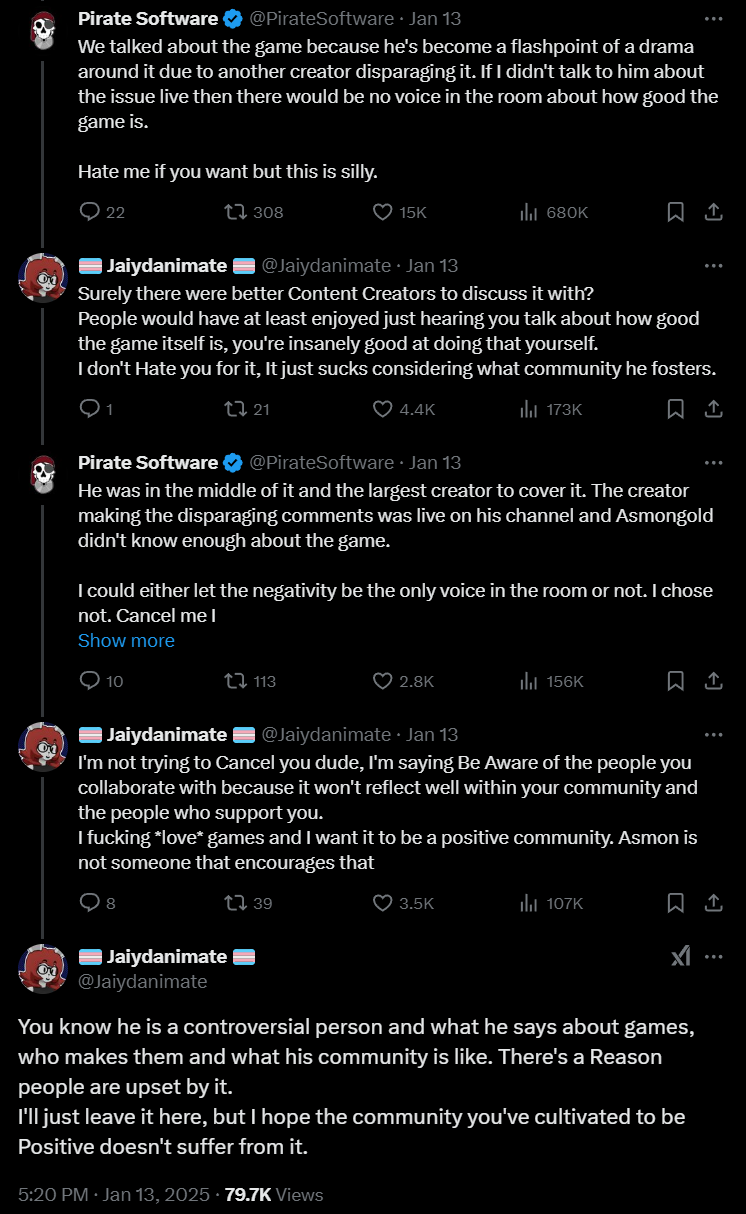Repost the tweet with 308 reposts
Image resolution: width=746 pixels, height=1214 pixels.
[236, 212]
